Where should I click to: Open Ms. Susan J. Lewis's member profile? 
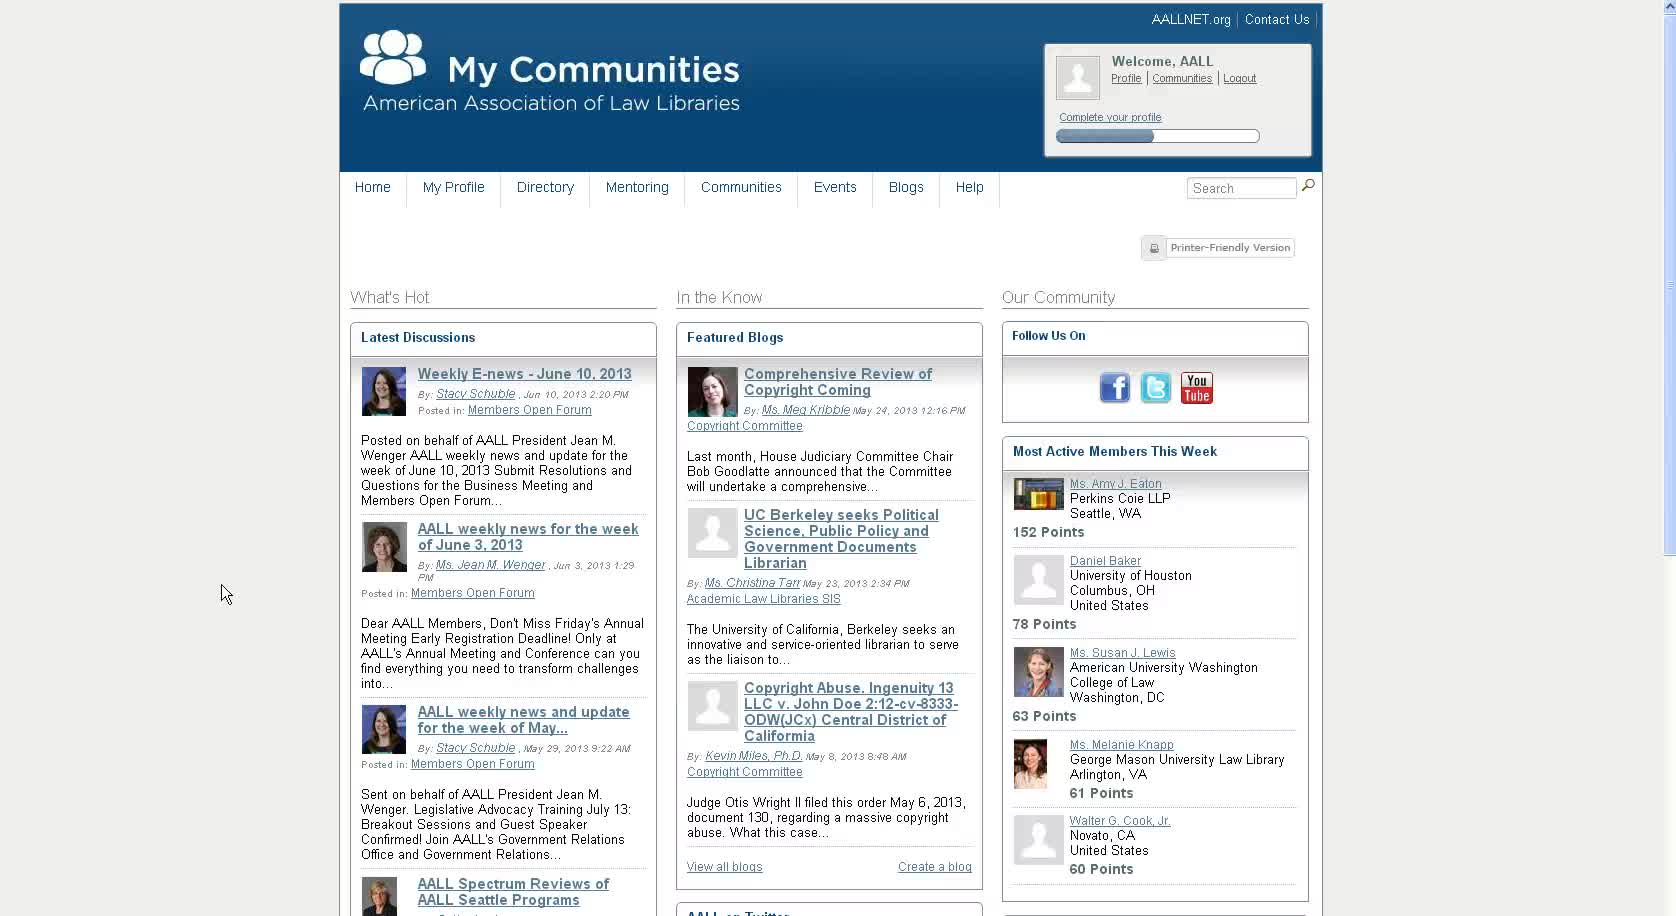tap(1123, 653)
